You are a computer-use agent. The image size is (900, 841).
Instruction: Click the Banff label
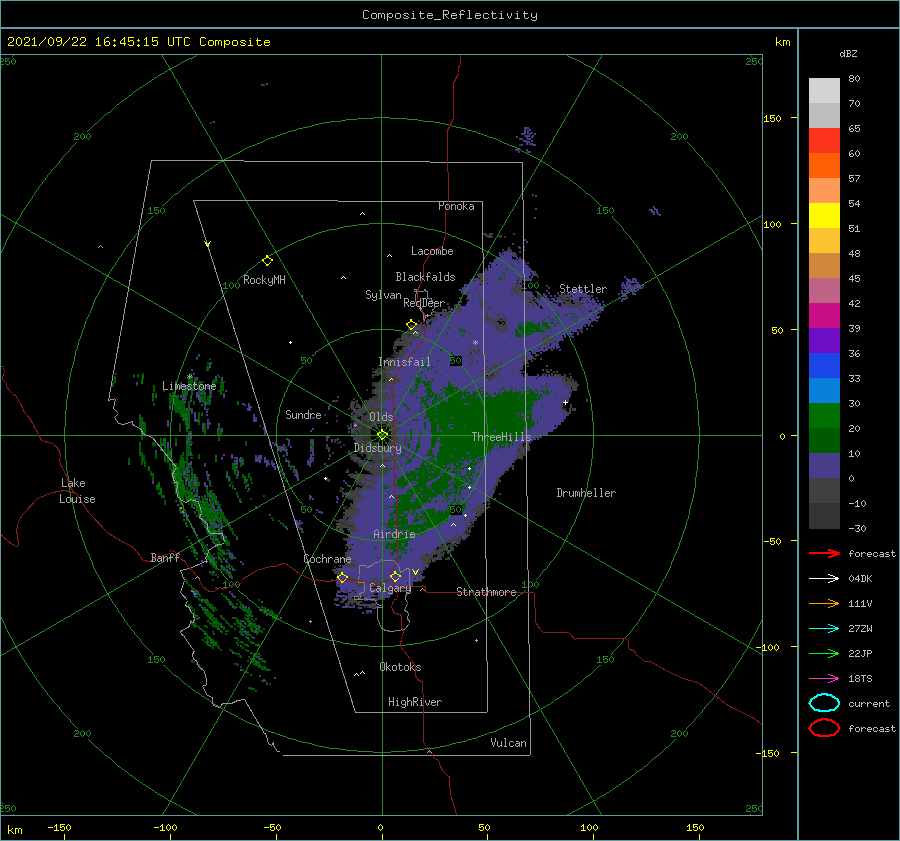tap(165, 557)
